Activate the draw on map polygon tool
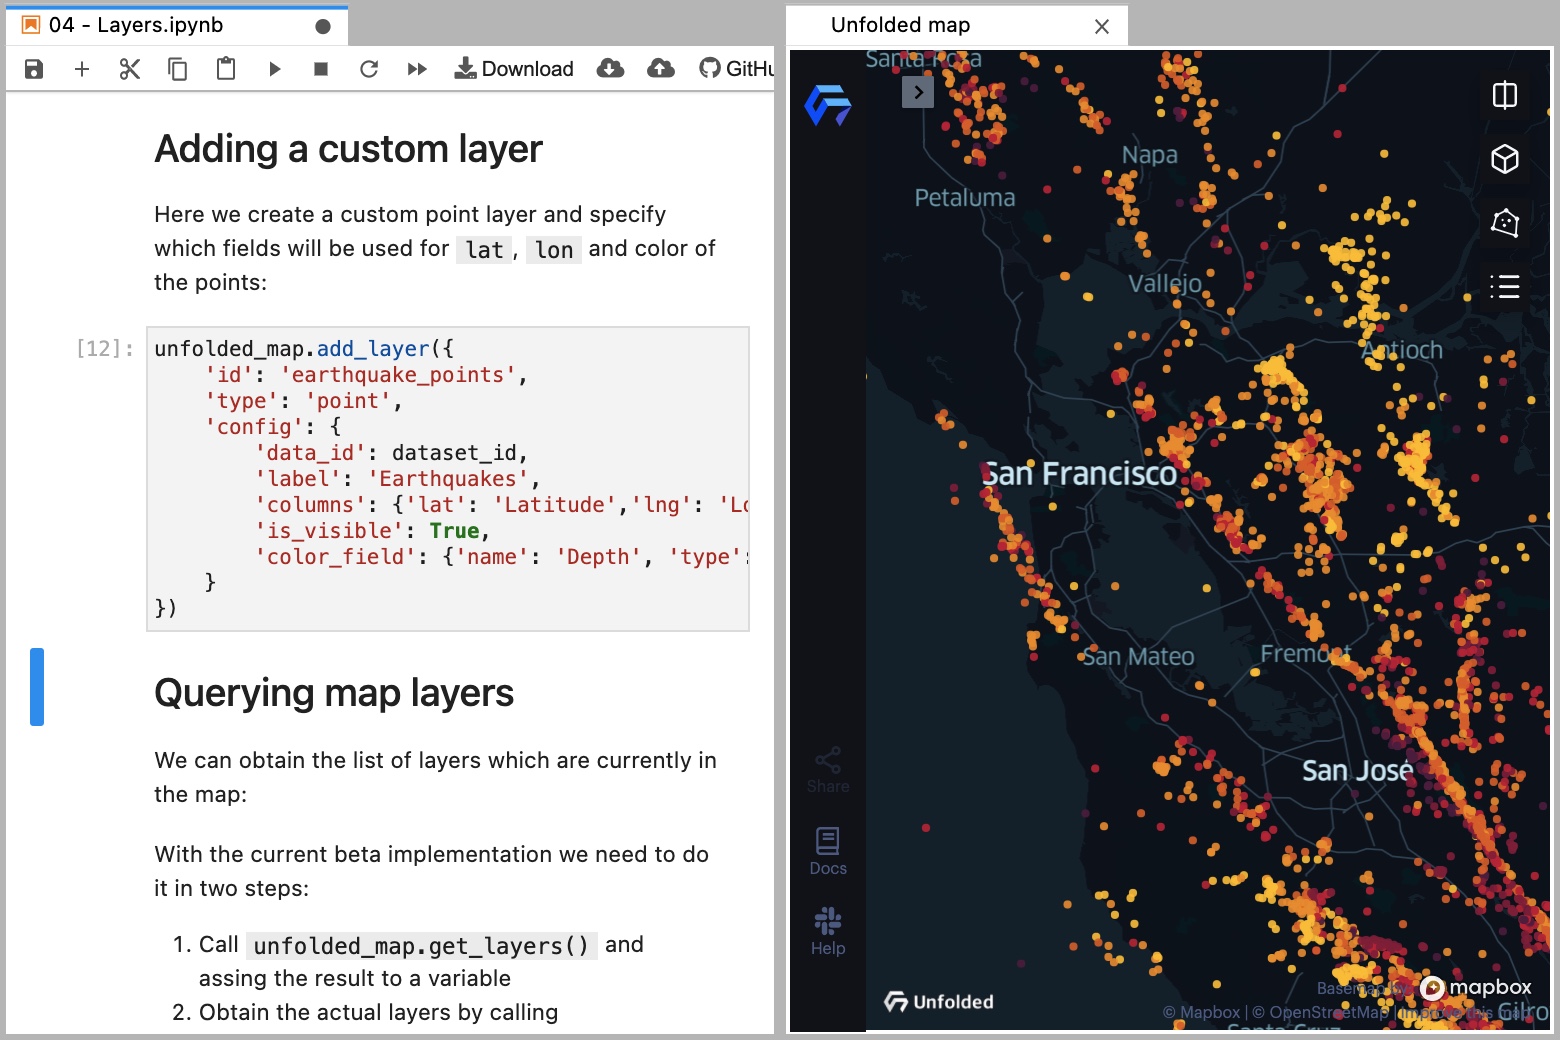The height and width of the screenshot is (1040, 1560). click(1505, 223)
